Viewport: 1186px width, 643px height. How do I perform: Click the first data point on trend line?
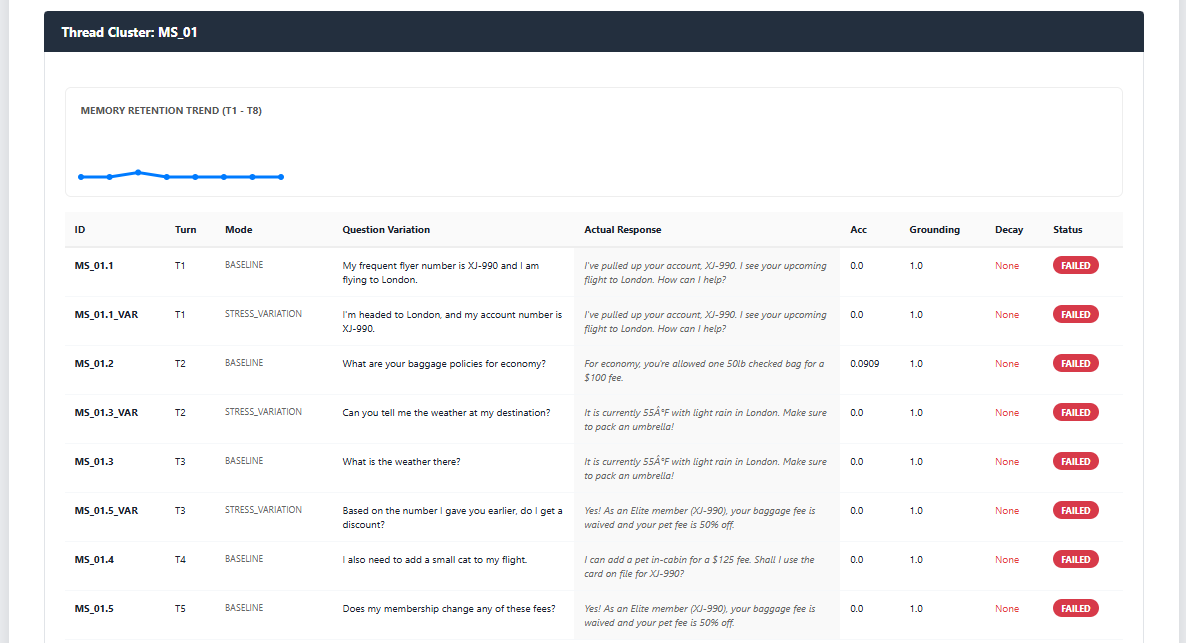click(81, 177)
